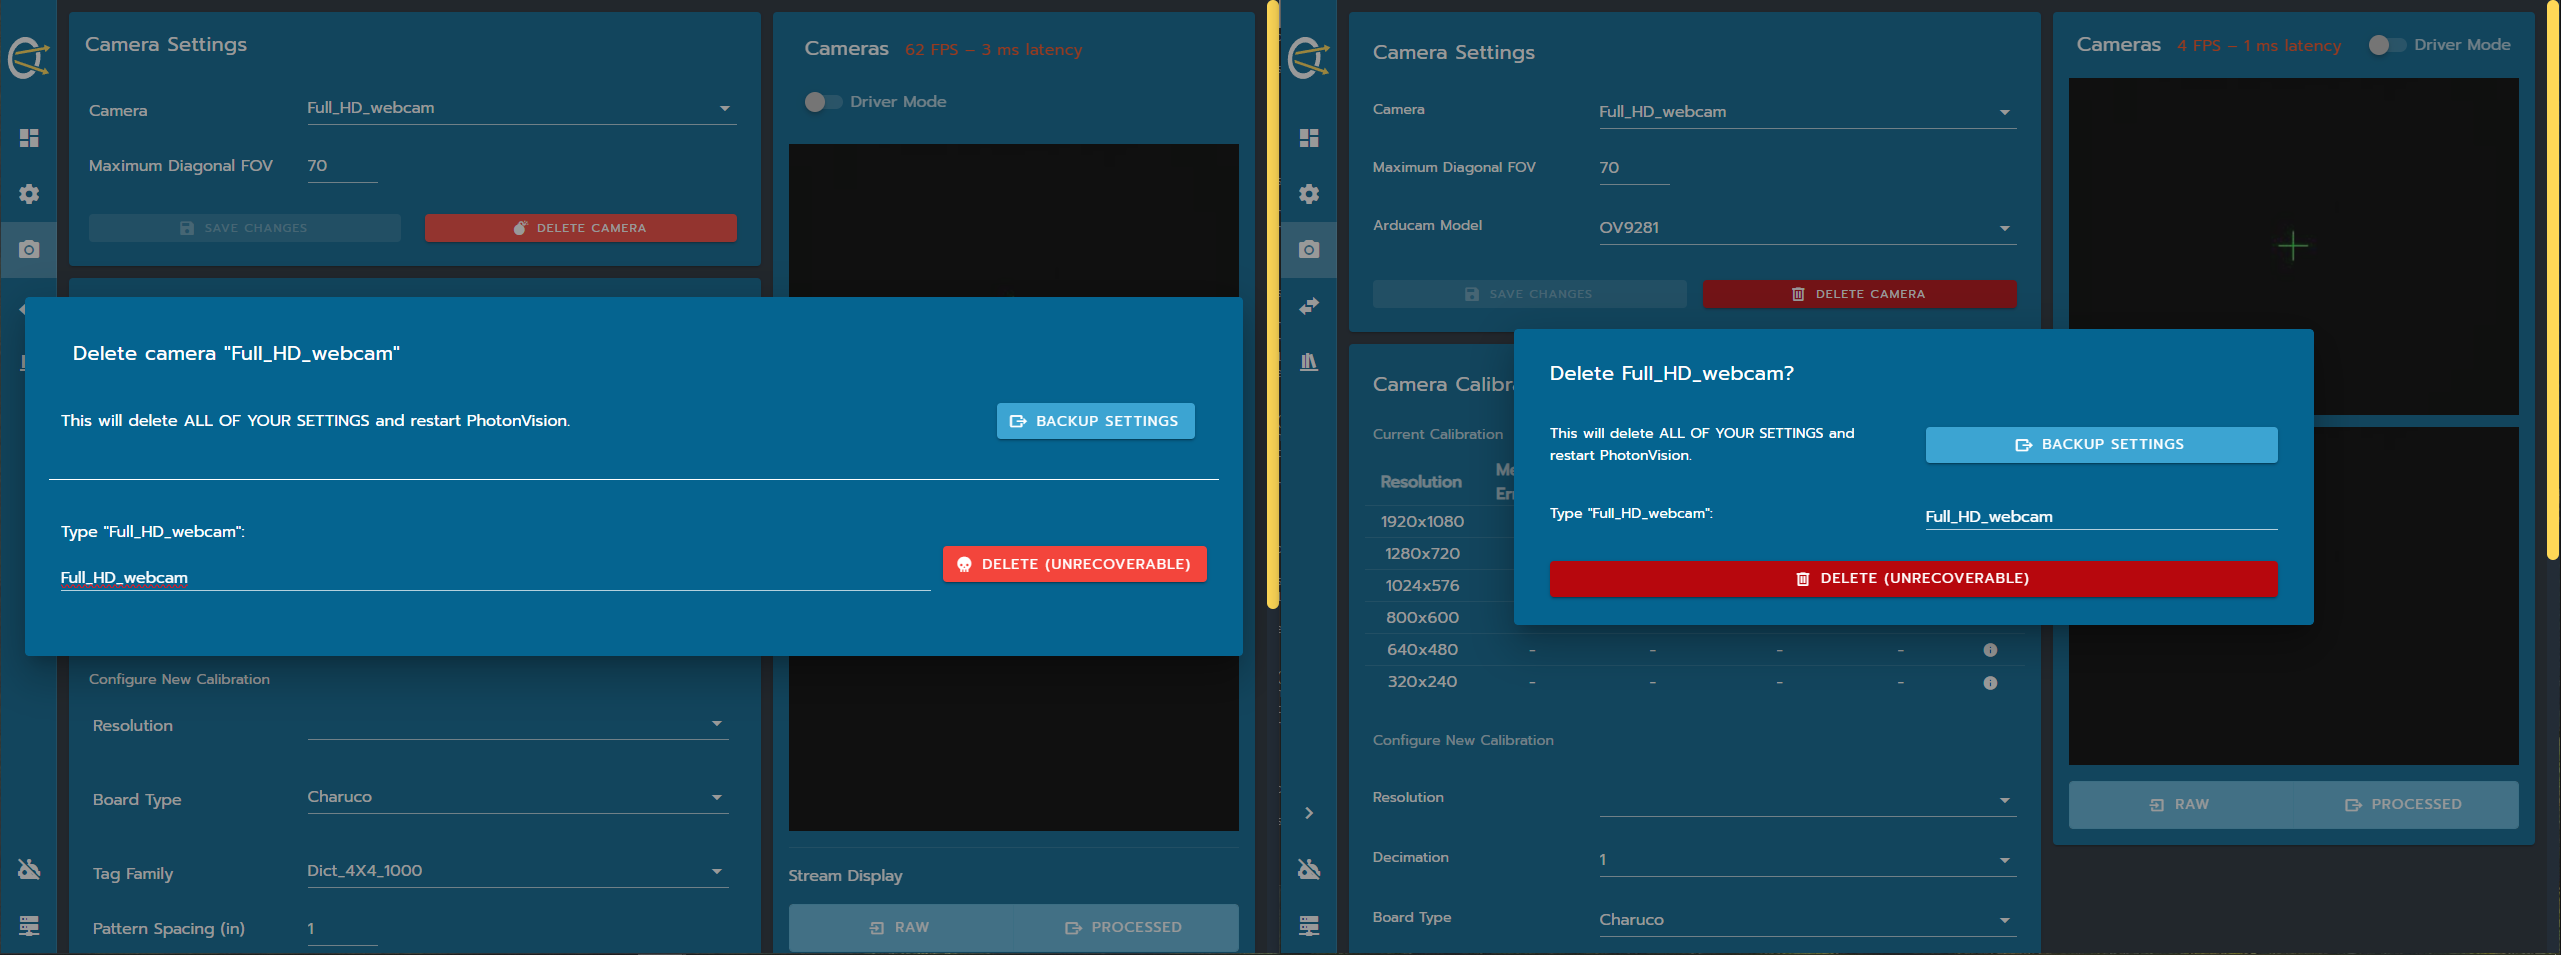2561x955 pixels.
Task: Expand the Decimation dropdown
Action: (x=1806, y=860)
